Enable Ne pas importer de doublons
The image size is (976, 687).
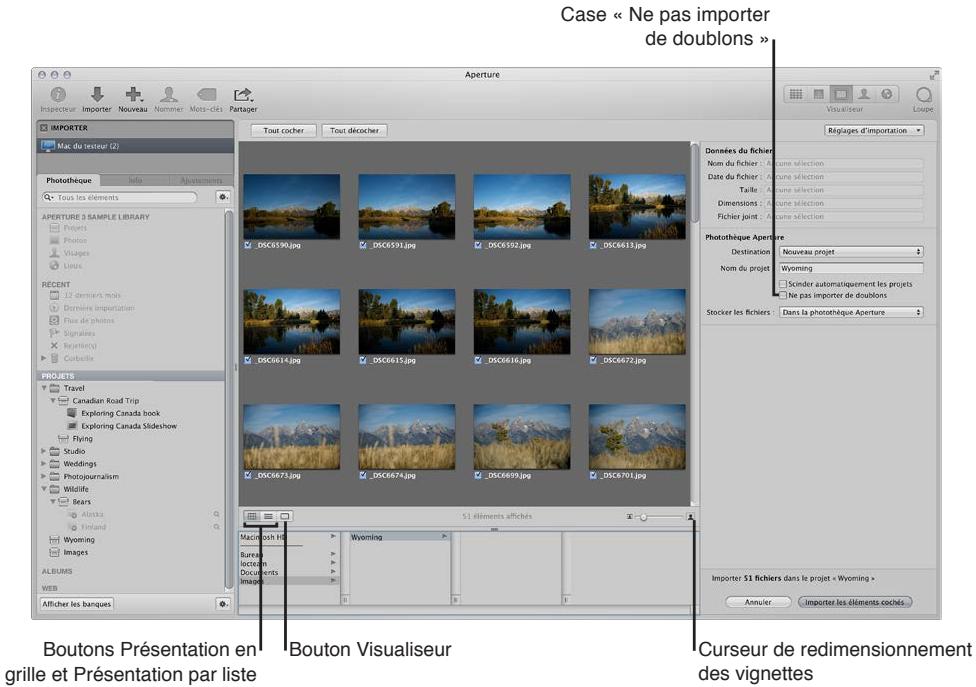[x=783, y=295]
